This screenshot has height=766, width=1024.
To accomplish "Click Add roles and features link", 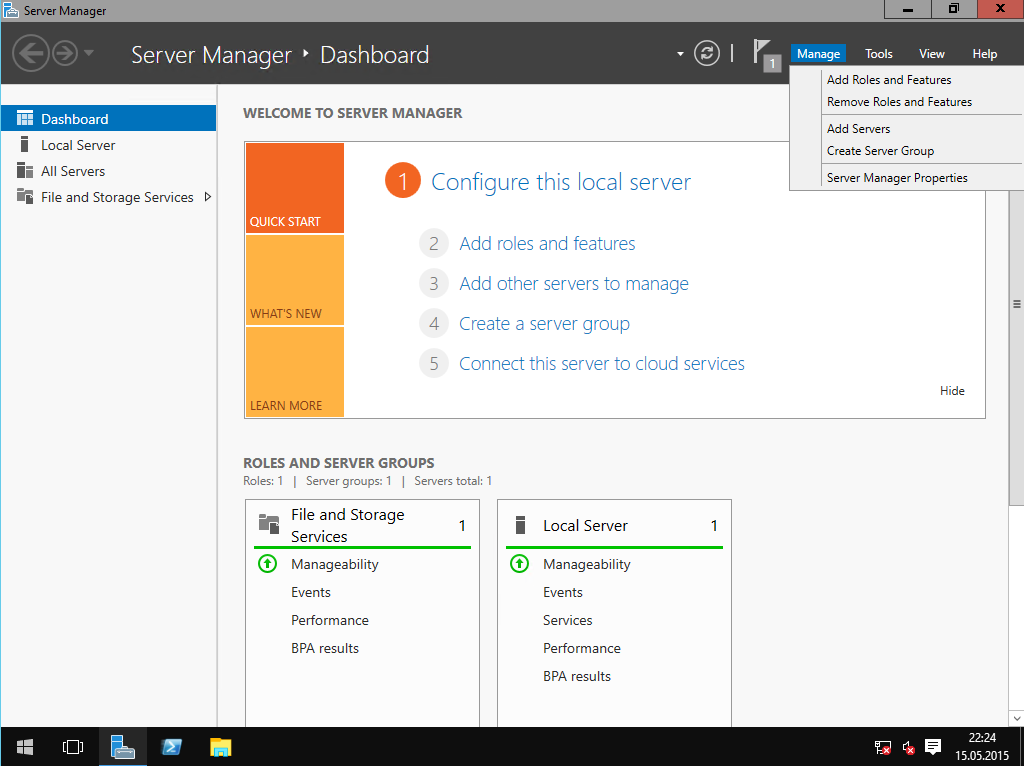I will (x=547, y=244).
